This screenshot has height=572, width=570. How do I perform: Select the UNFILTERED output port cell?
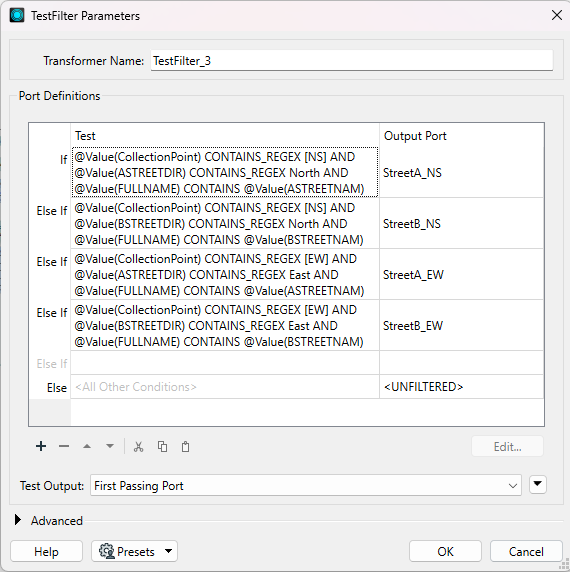point(461,387)
